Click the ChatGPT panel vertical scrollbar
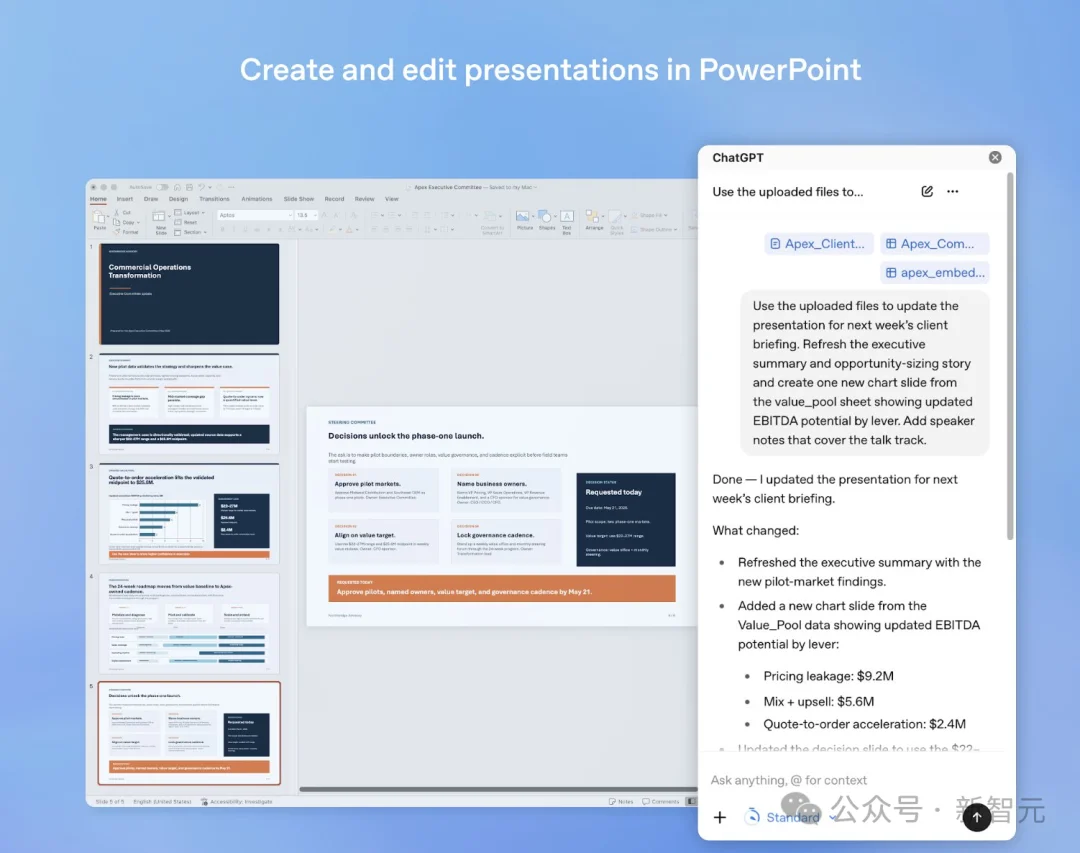Viewport: 1080px width, 853px height. (1010, 357)
